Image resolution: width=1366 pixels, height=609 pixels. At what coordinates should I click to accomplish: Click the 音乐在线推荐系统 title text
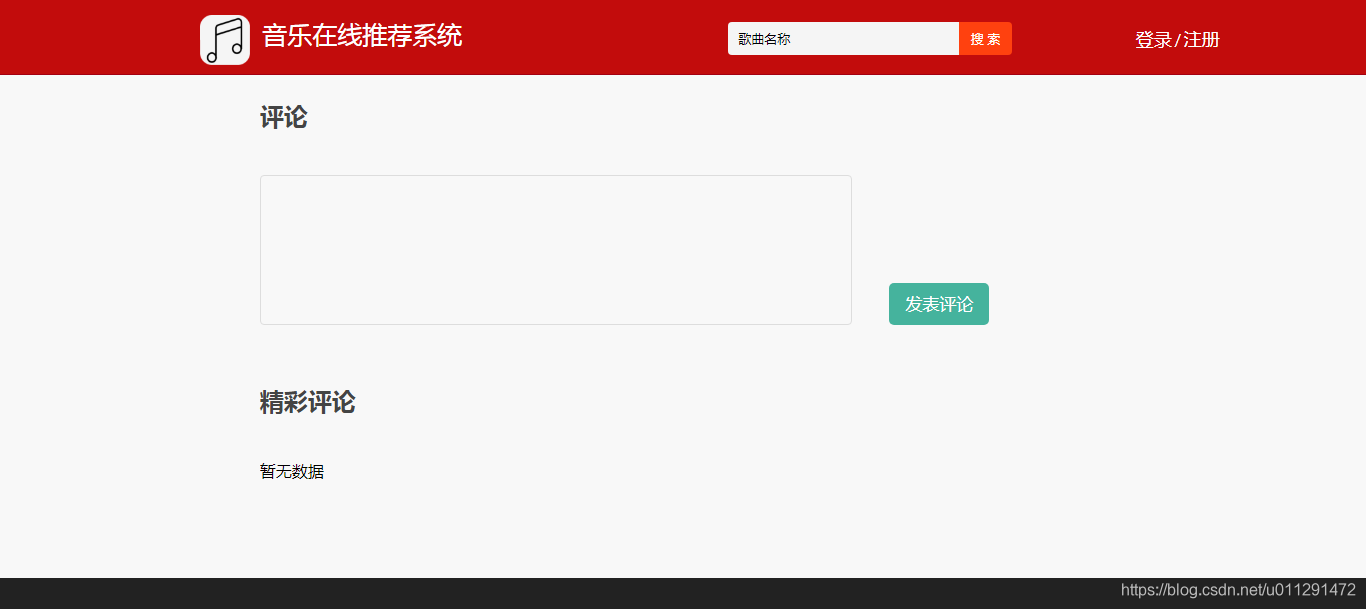pyautogui.click(x=361, y=36)
